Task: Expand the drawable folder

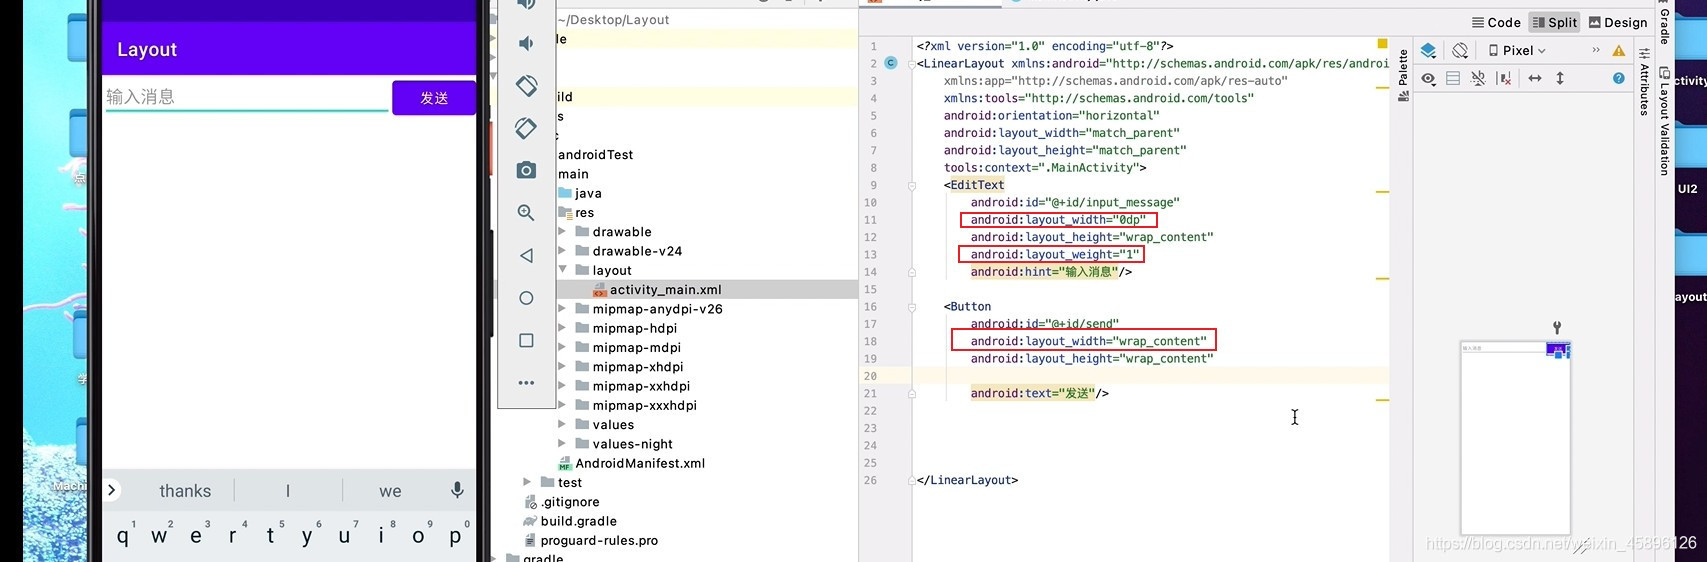Action: (x=562, y=232)
